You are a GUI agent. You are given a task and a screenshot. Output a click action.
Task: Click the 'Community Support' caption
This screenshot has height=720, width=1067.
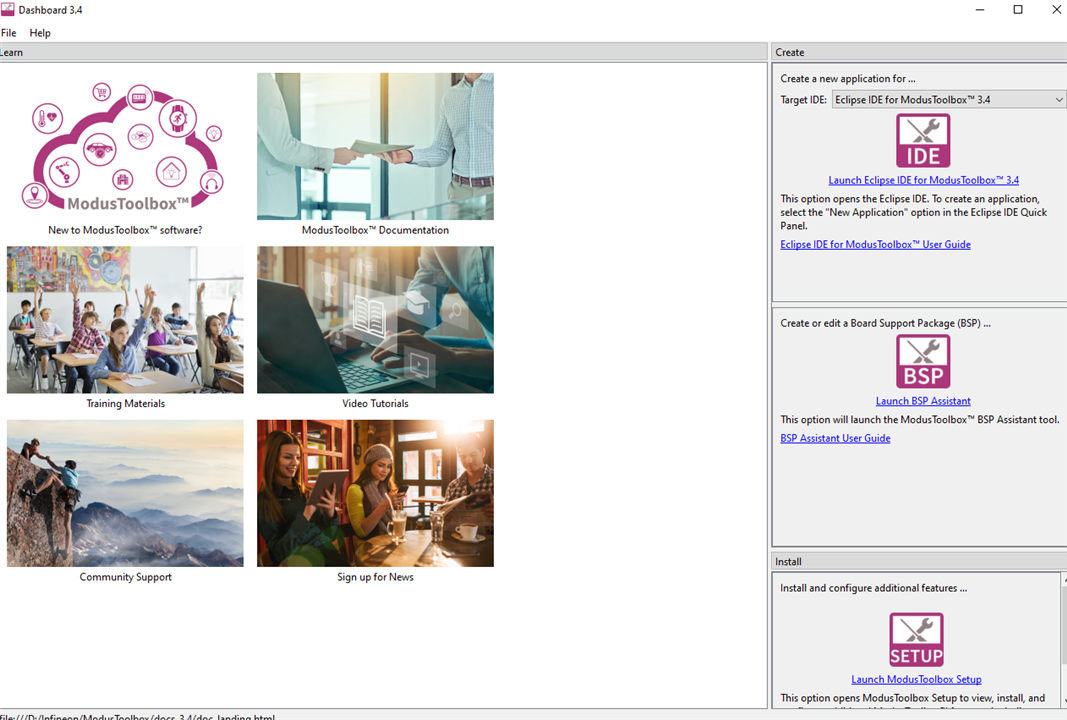click(x=125, y=577)
